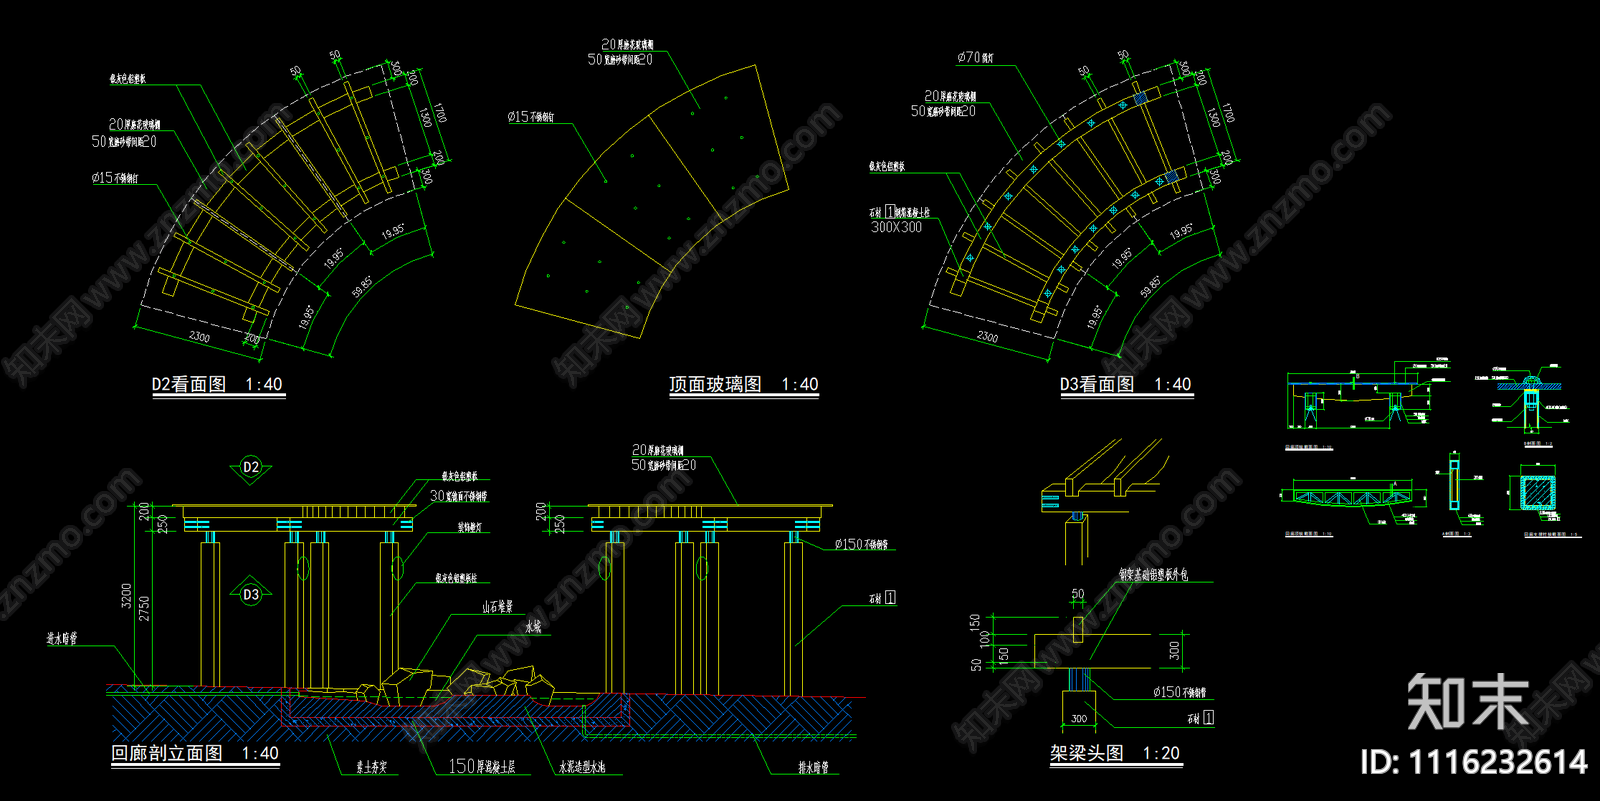Select the Ø15 label in the glass plan
1600x801 pixels.
[x=530, y=118]
